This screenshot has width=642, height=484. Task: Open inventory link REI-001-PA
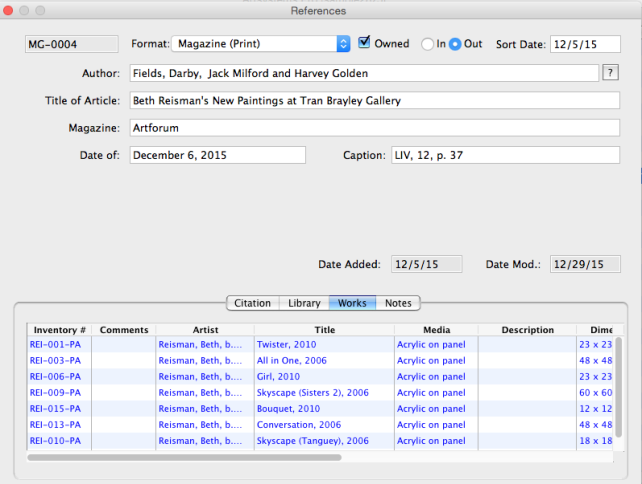coord(55,343)
